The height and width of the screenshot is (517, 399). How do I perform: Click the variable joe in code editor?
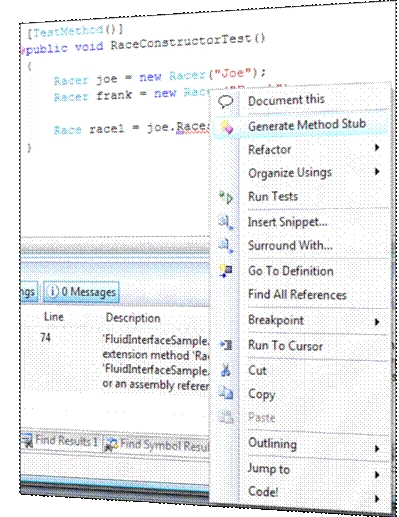[x=107, y=79]
